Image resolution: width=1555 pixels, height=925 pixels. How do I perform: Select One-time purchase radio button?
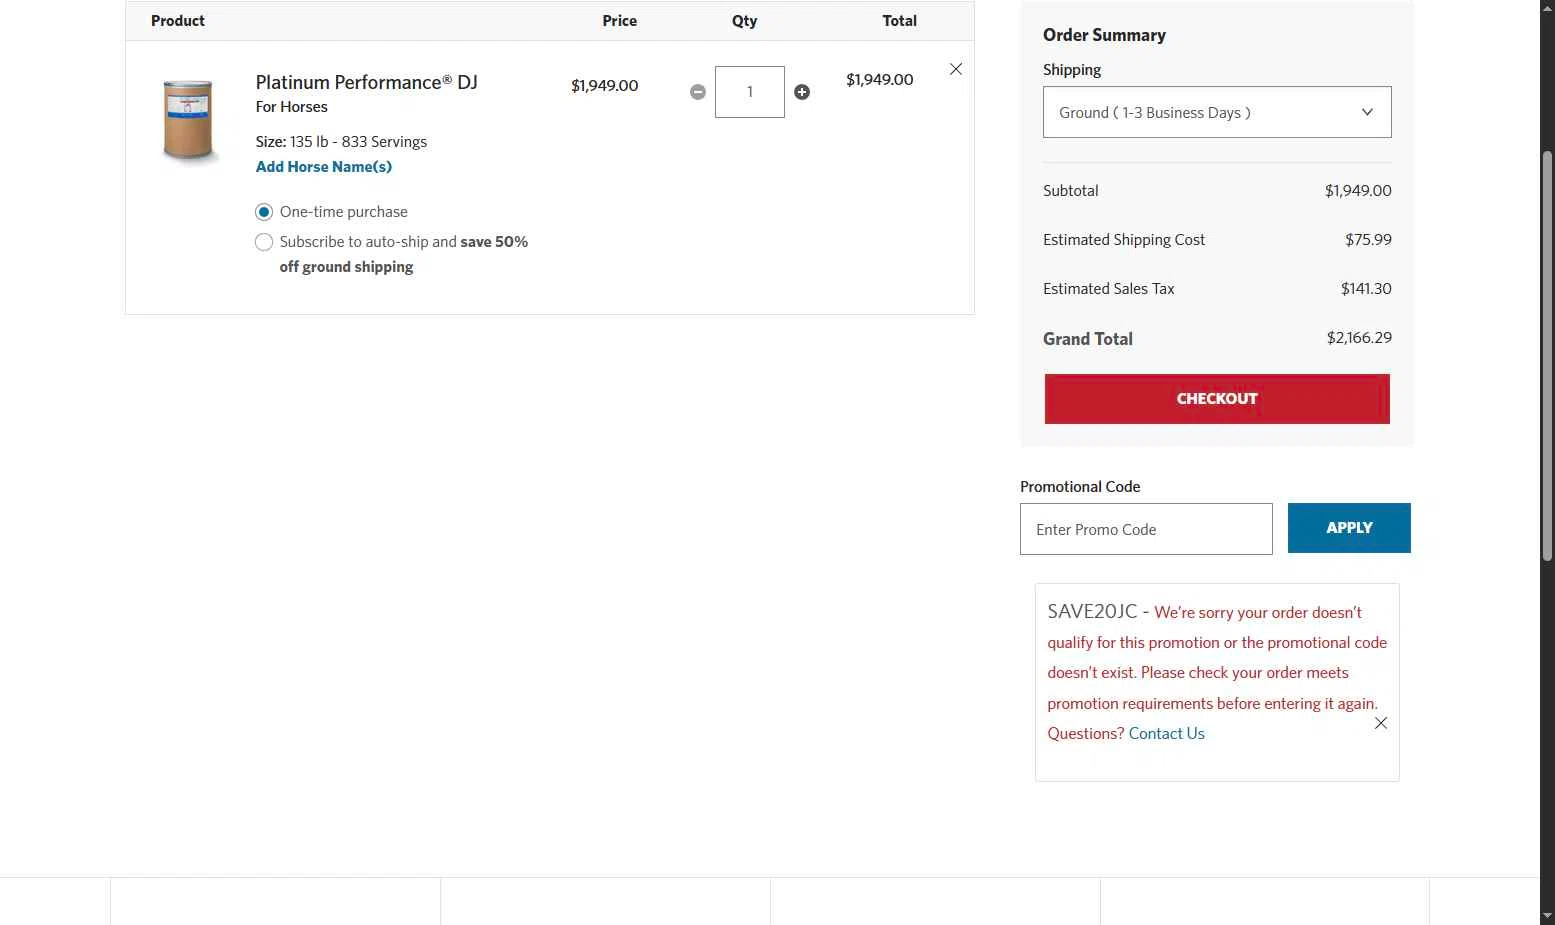264,212
